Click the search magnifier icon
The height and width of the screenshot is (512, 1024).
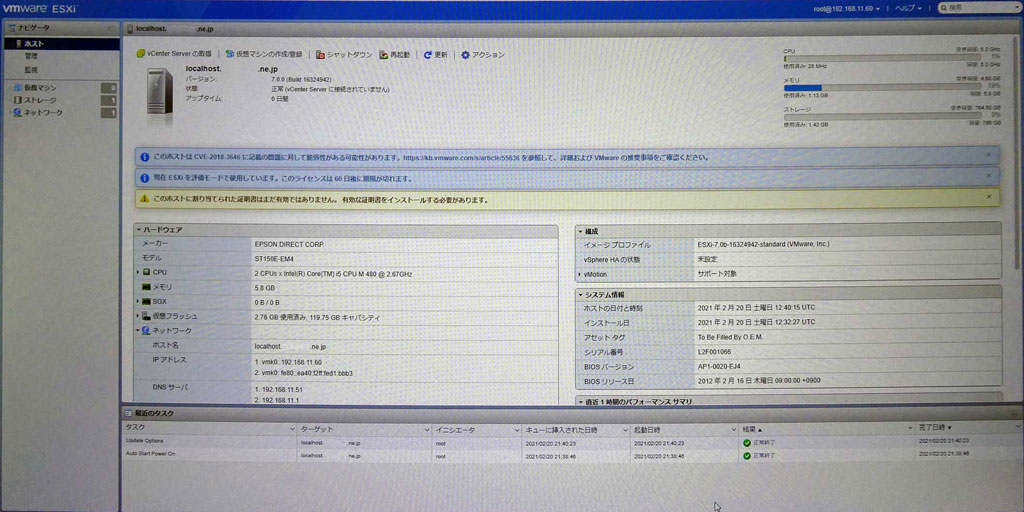944,8
